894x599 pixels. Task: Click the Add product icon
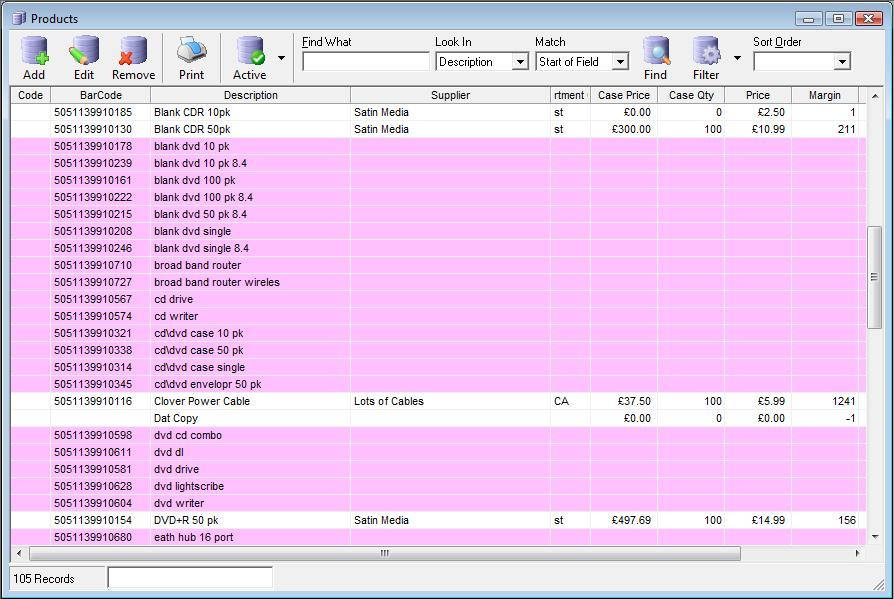(x=34, y=52)
